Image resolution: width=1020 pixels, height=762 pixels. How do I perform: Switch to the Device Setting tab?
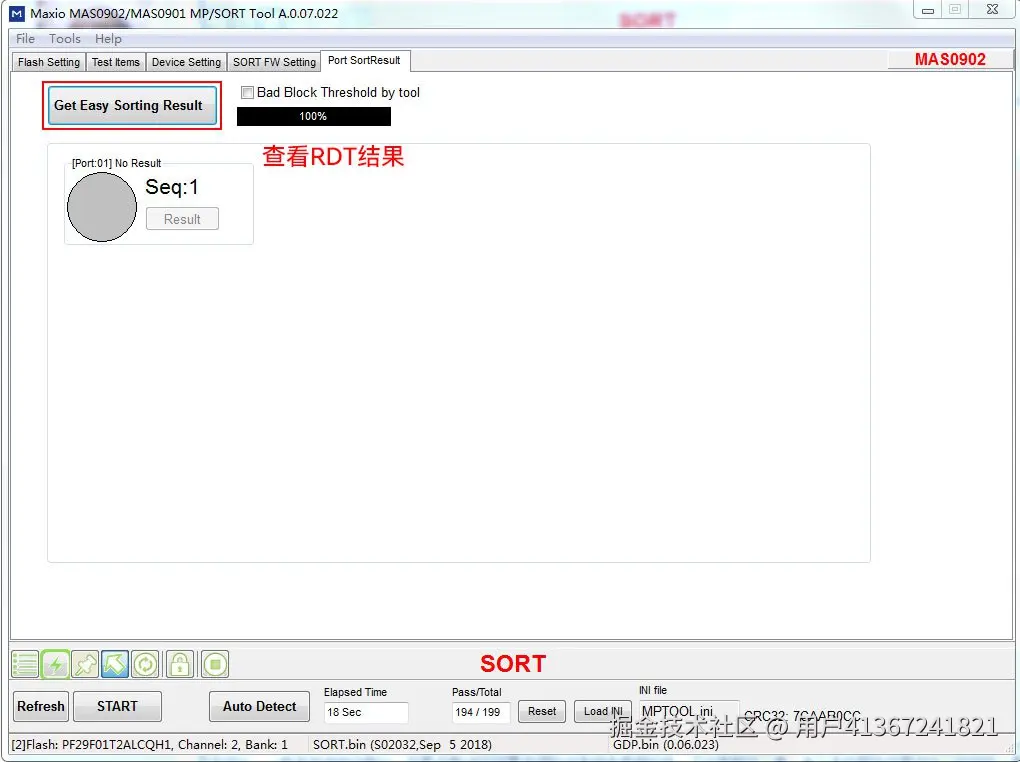pyautogui.click(x=186, y=62)
